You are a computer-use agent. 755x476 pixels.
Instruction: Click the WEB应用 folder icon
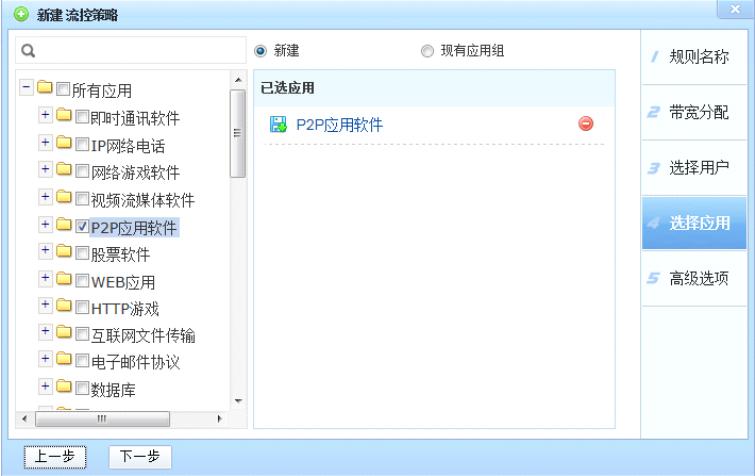(x=64, y=278)
